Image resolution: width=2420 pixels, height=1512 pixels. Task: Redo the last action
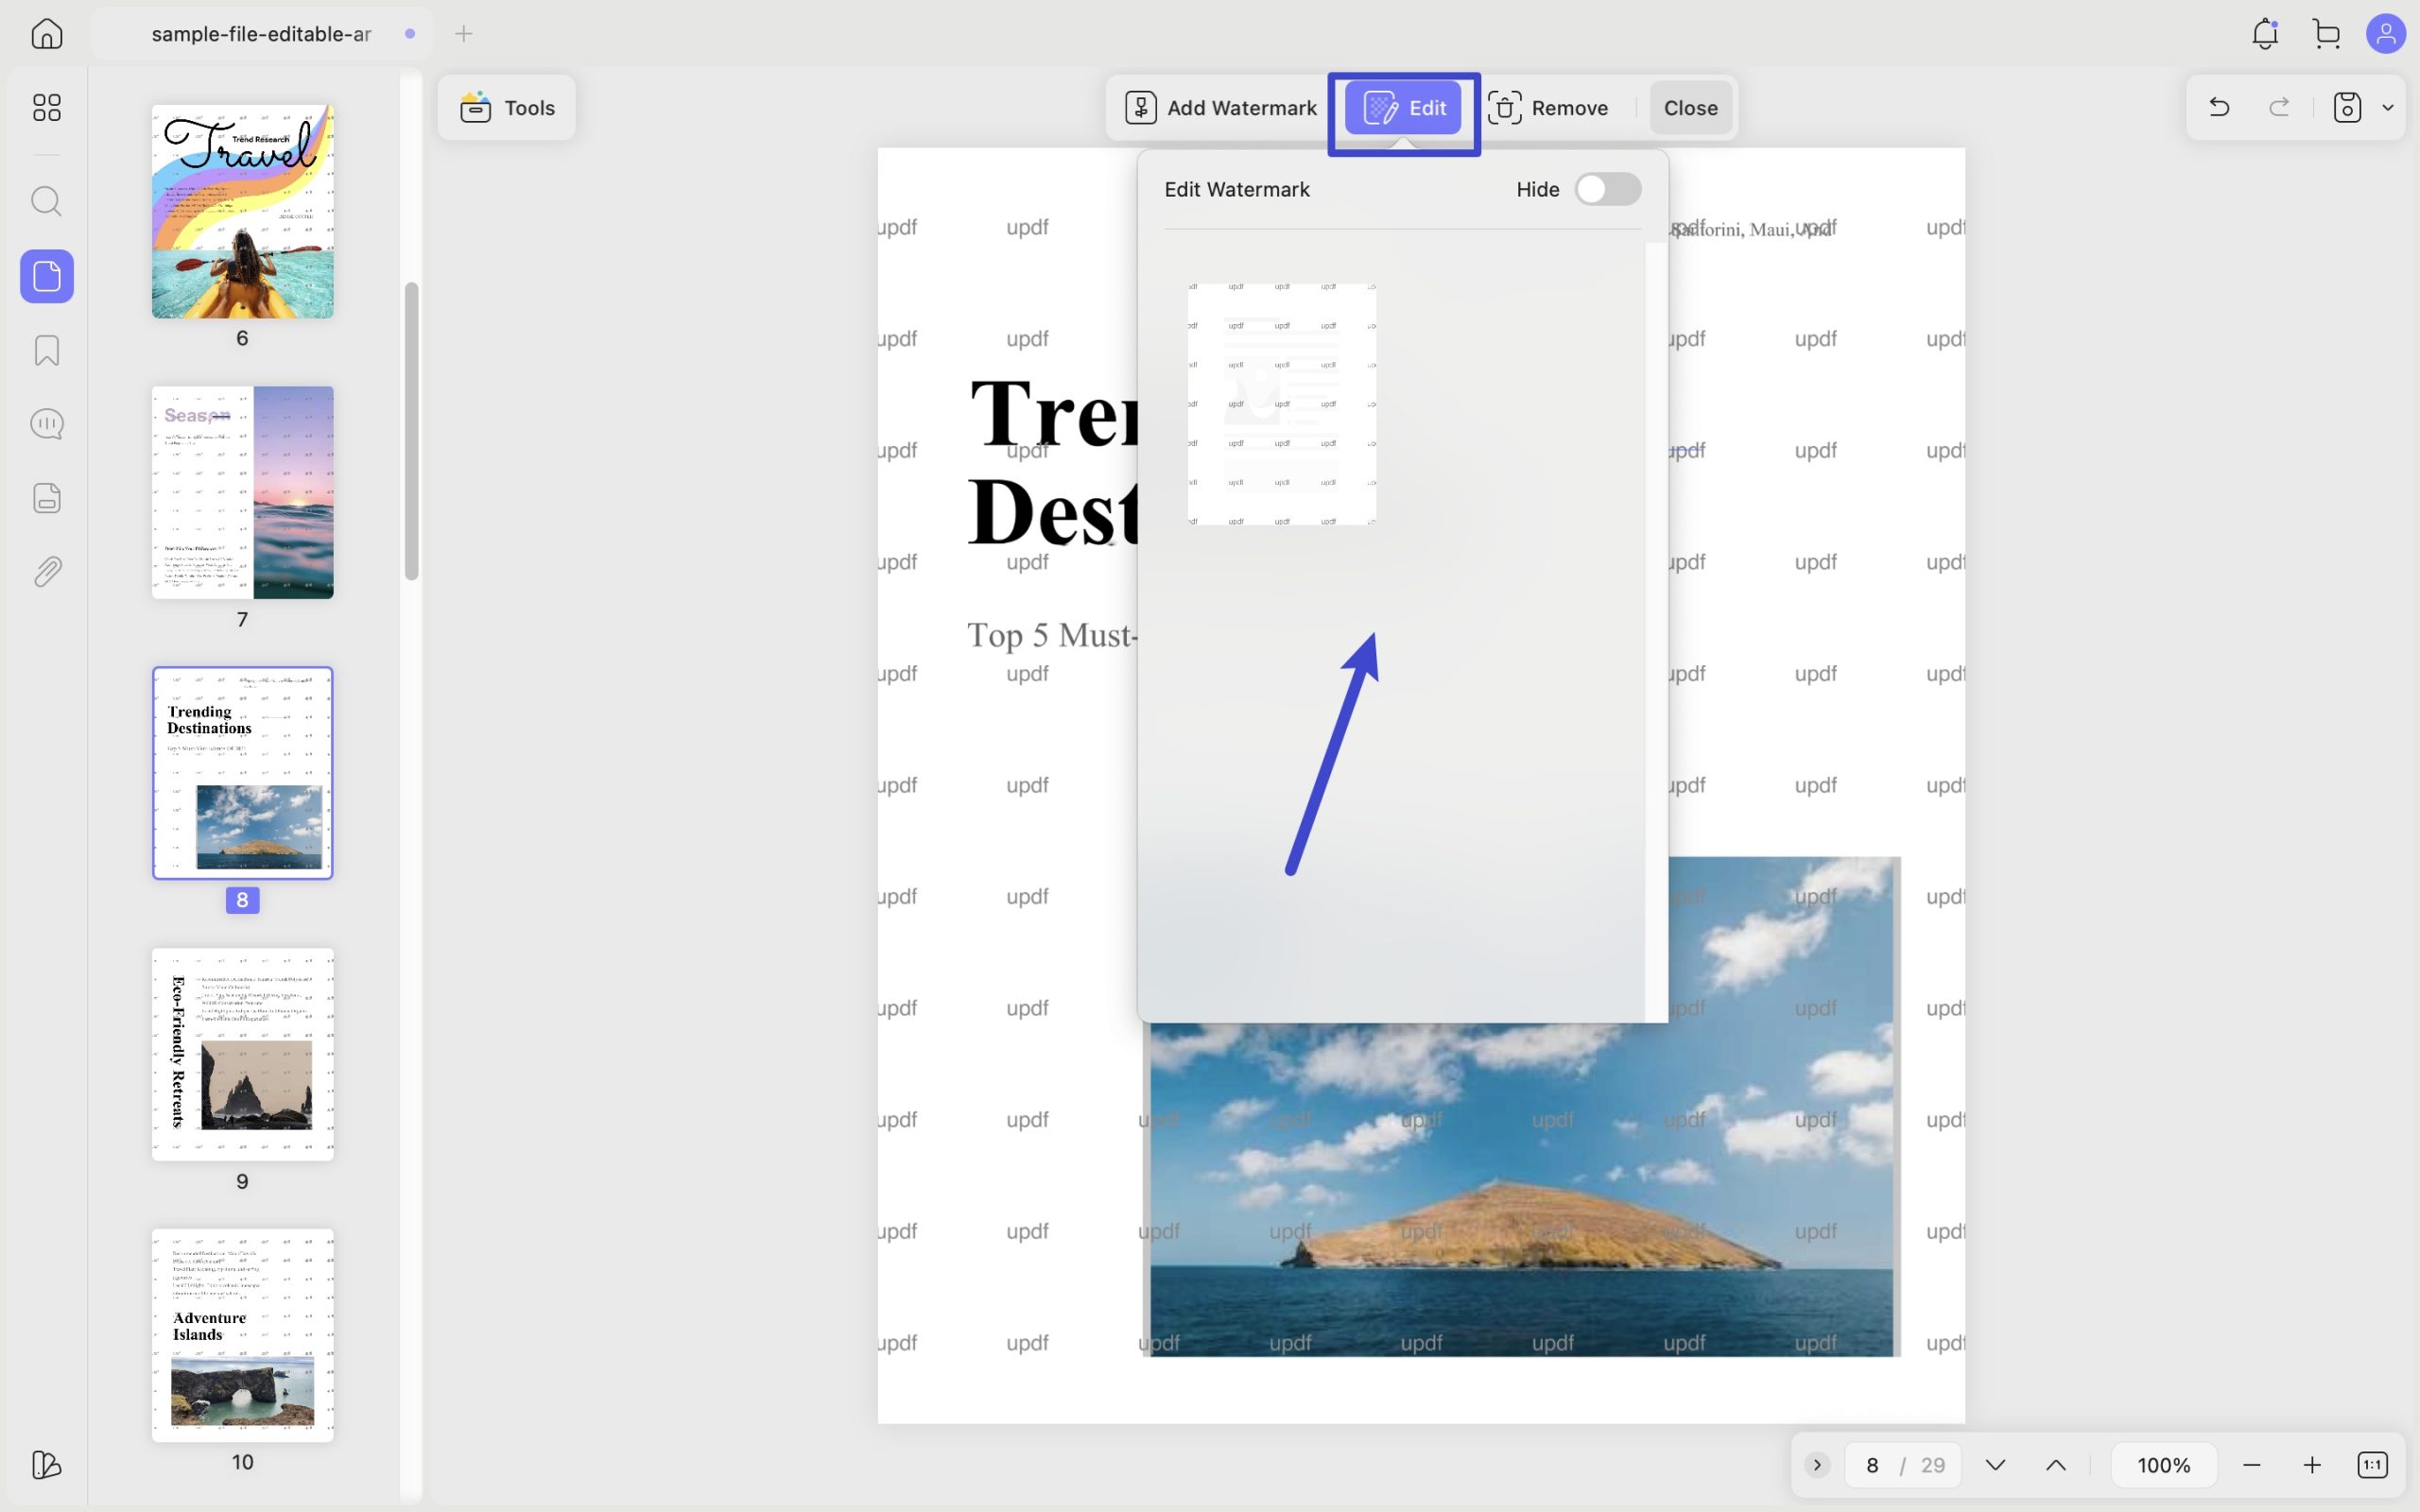2279,107
